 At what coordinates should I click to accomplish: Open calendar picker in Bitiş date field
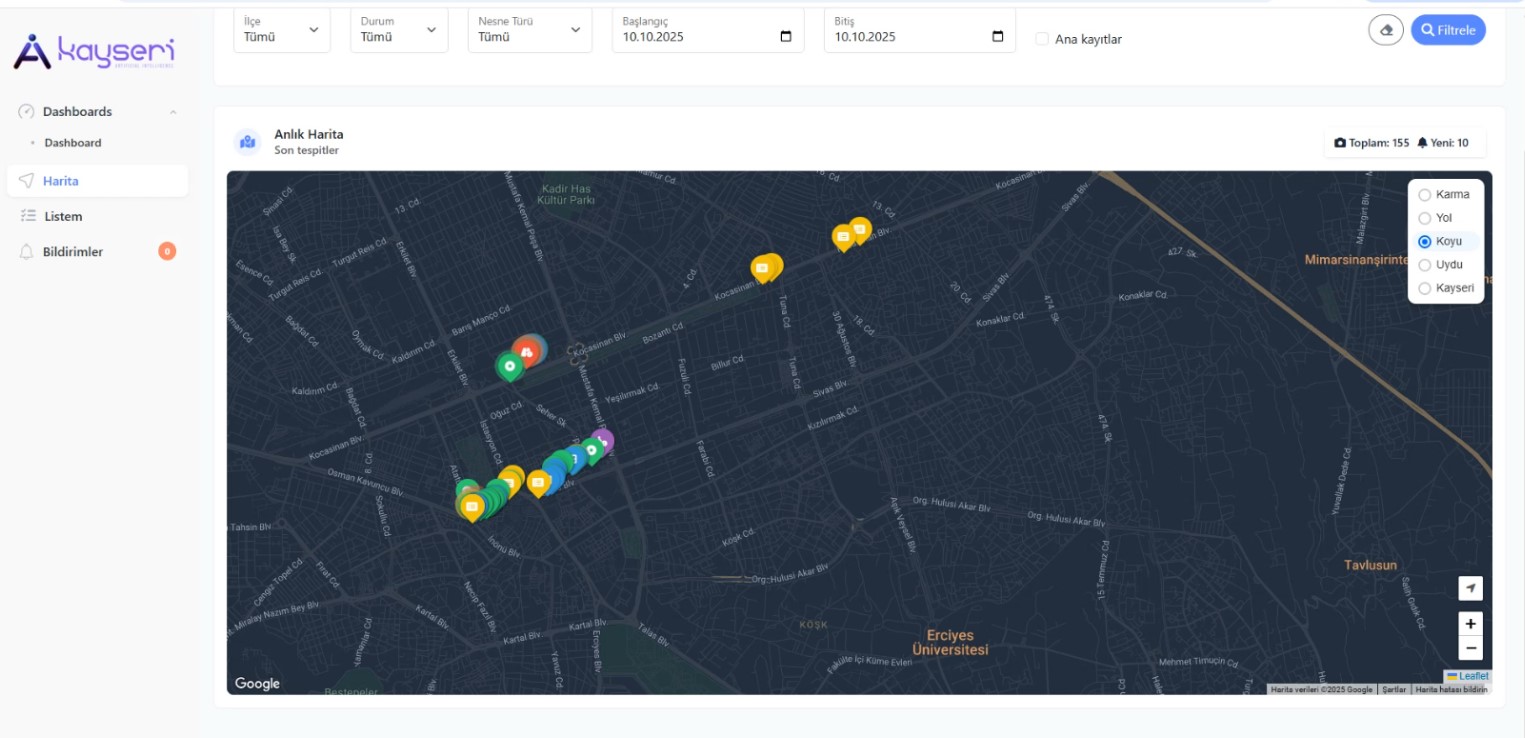[x=997, y=37]
